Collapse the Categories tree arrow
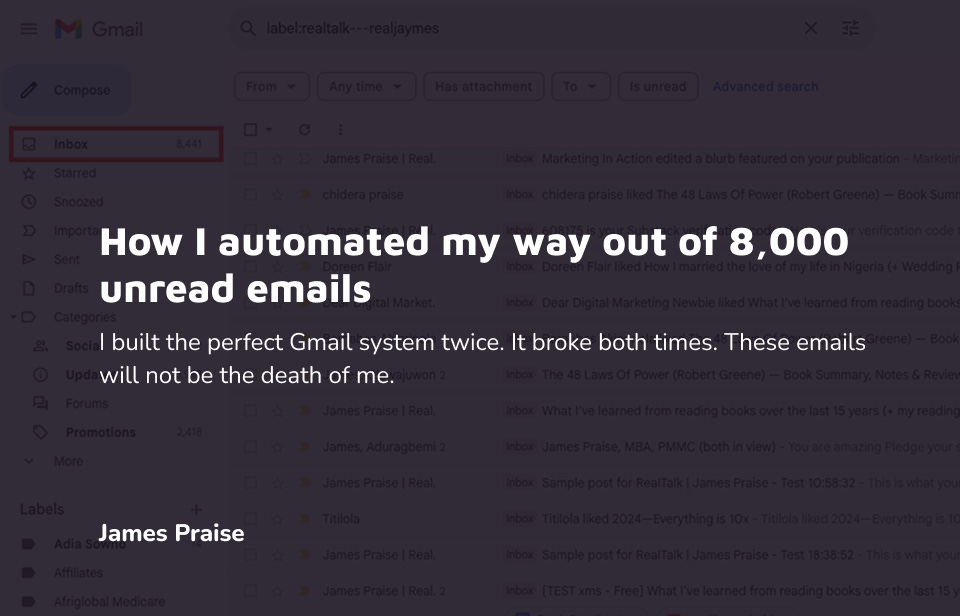Screen dimensions: 960x616 [13, 317]
